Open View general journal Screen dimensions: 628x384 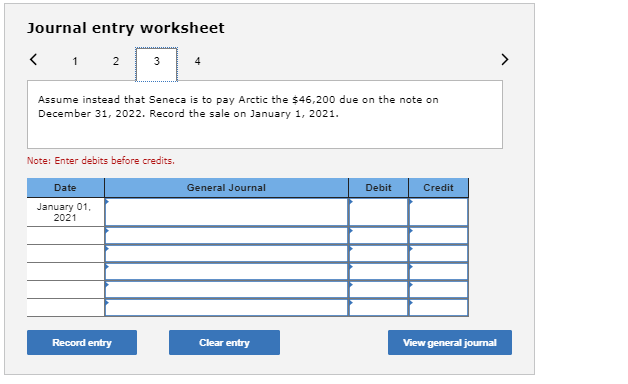pos(450,342)
